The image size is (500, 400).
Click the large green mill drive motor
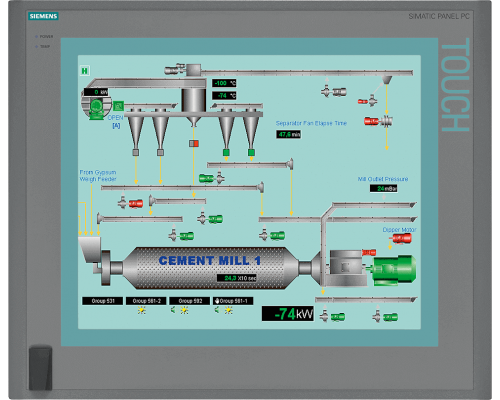click(394, 270)
